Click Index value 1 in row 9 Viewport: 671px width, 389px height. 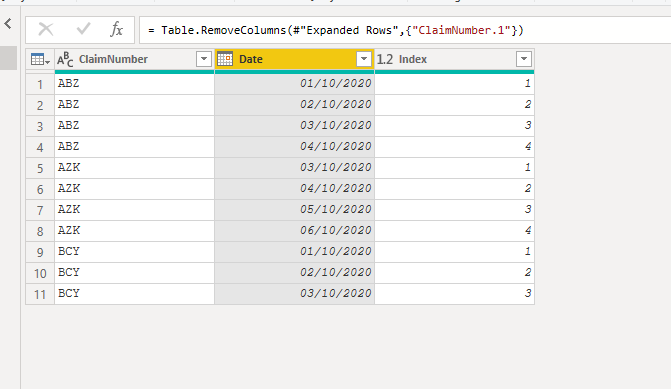[x=454, y=252]
